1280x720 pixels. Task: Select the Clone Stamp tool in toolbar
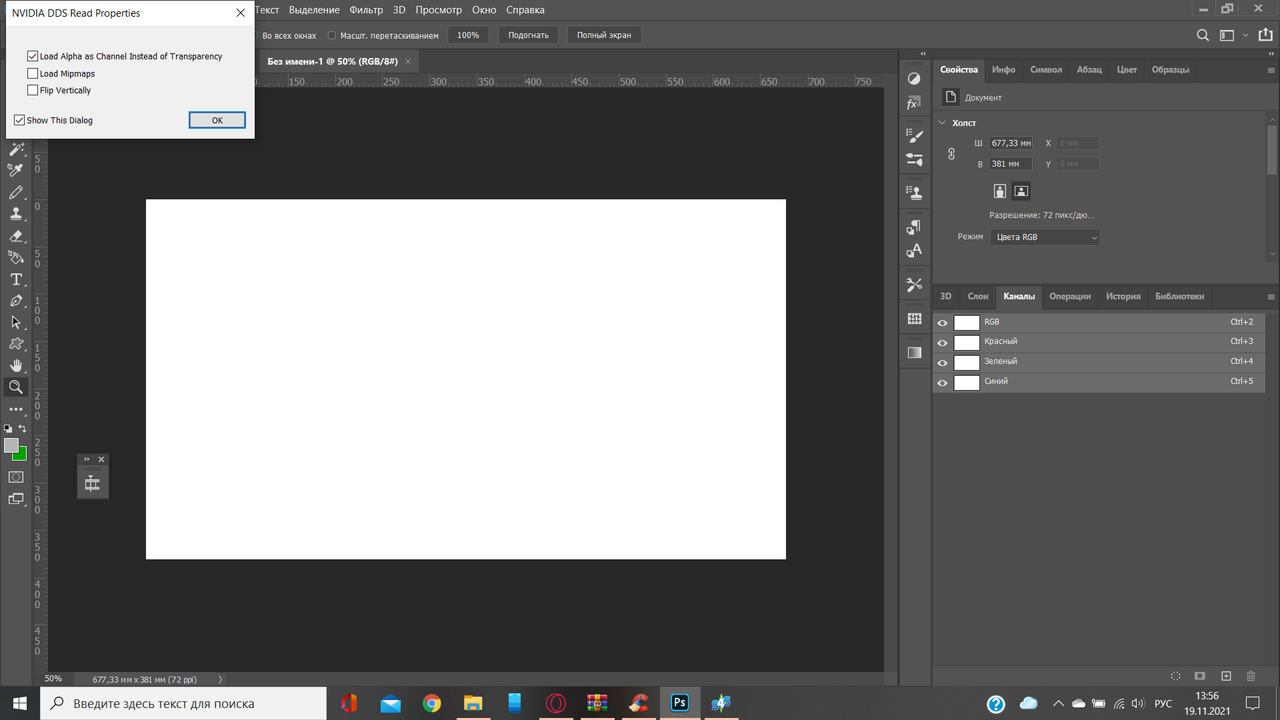point(16,214)
